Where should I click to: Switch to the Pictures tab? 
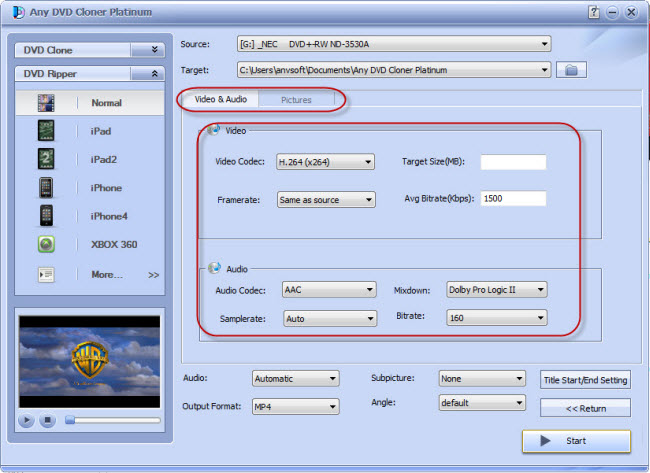click(x=296, y=100)
